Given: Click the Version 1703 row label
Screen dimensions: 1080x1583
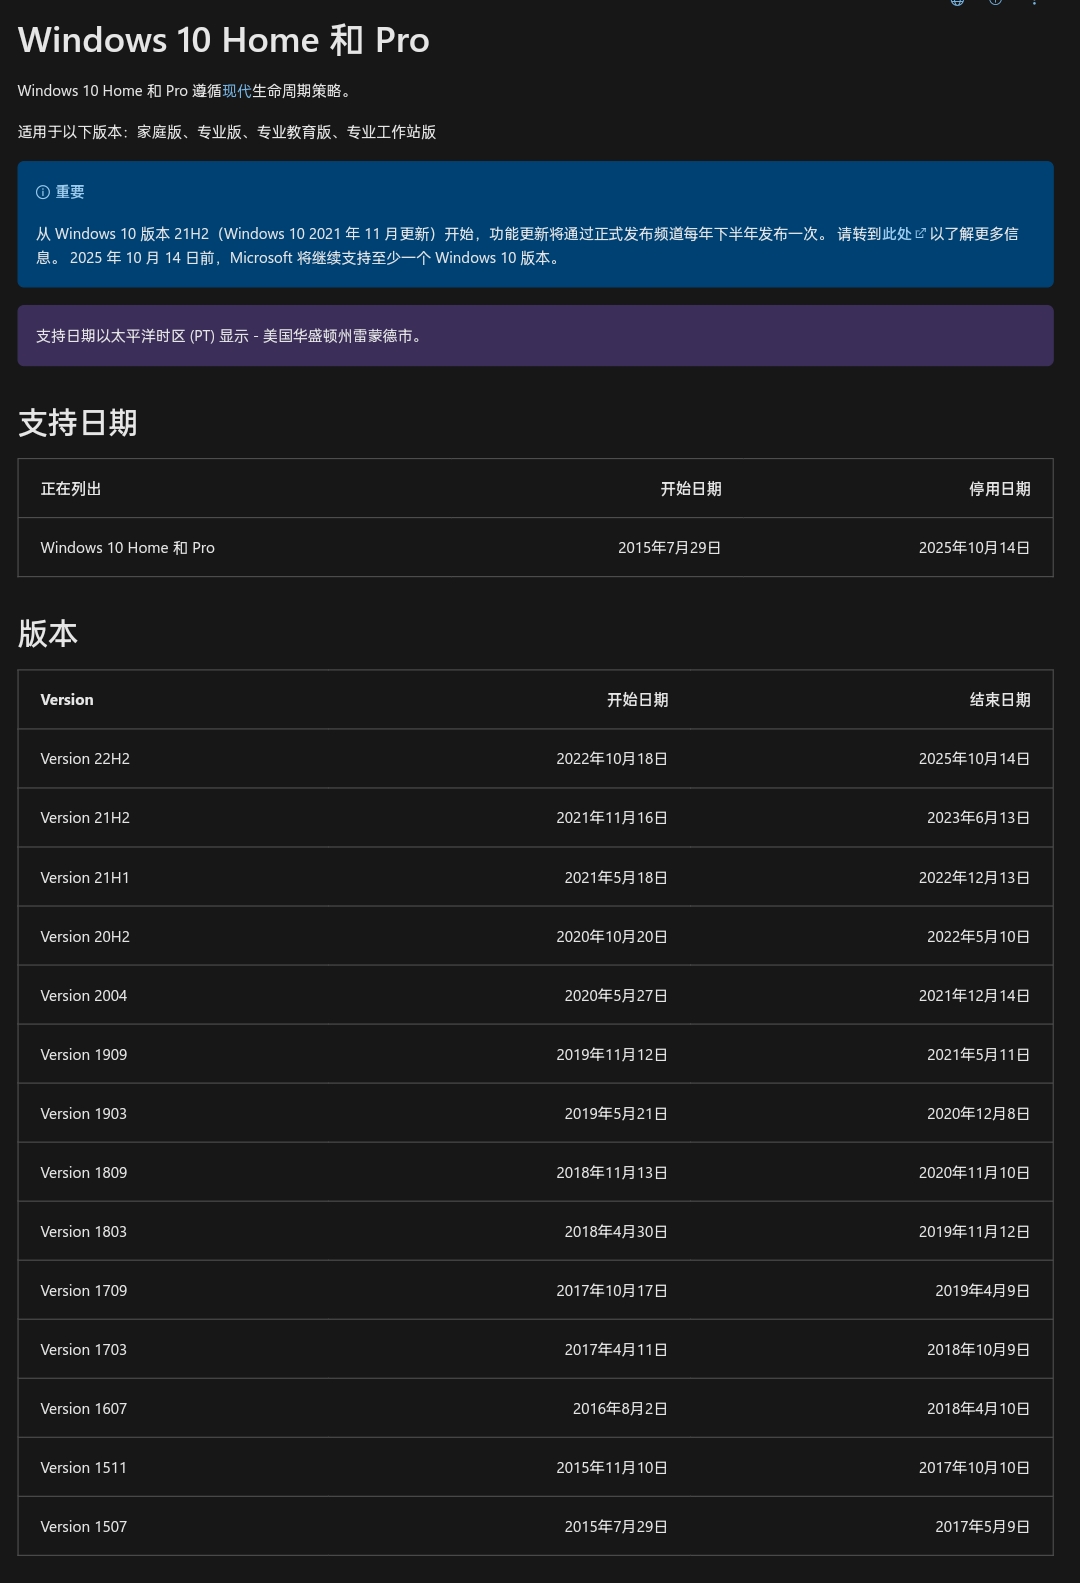Looking at the screenshot, I should pyautogui.click(x=84, y=1350).
